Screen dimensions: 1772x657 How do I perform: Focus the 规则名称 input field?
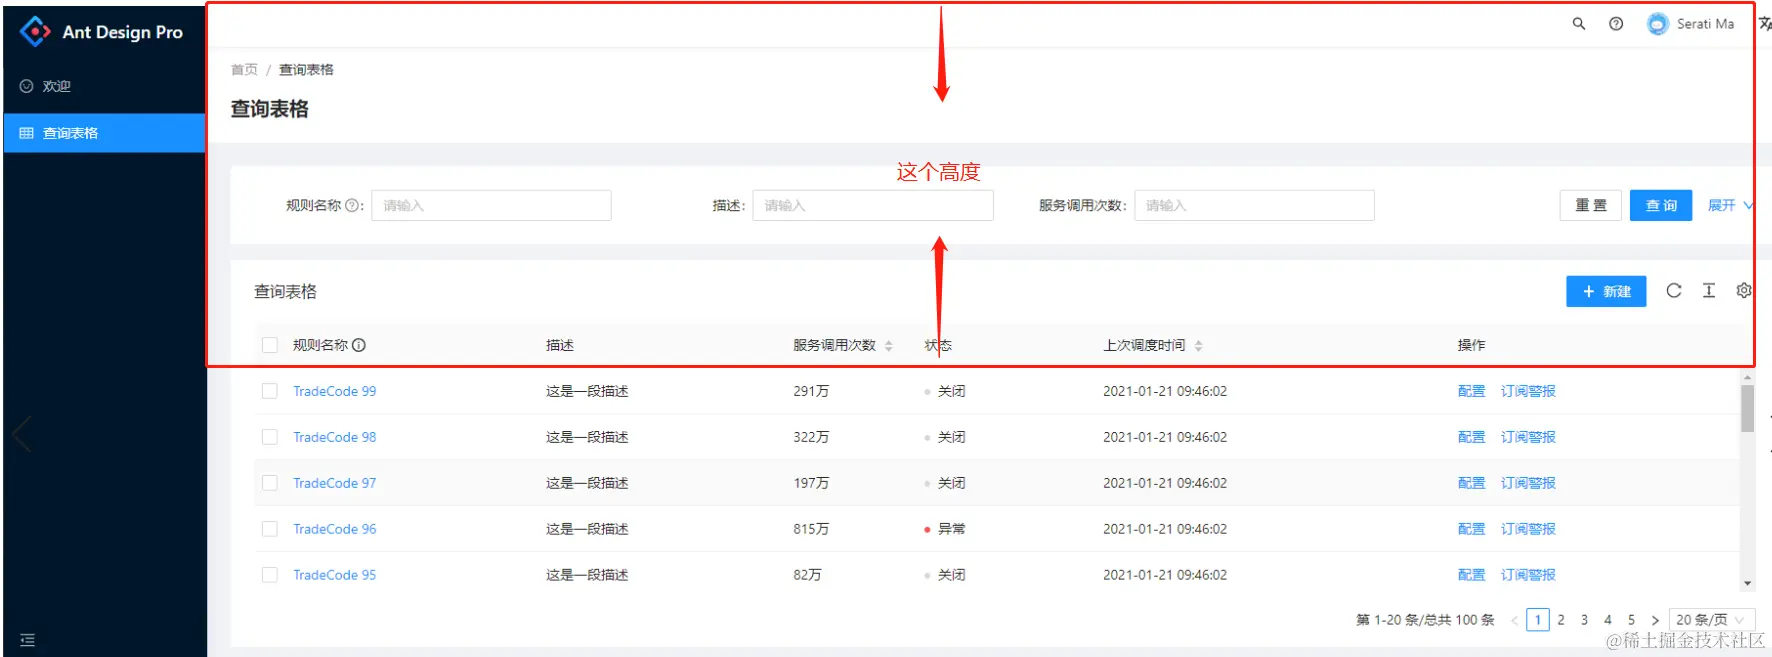point(491,206)
